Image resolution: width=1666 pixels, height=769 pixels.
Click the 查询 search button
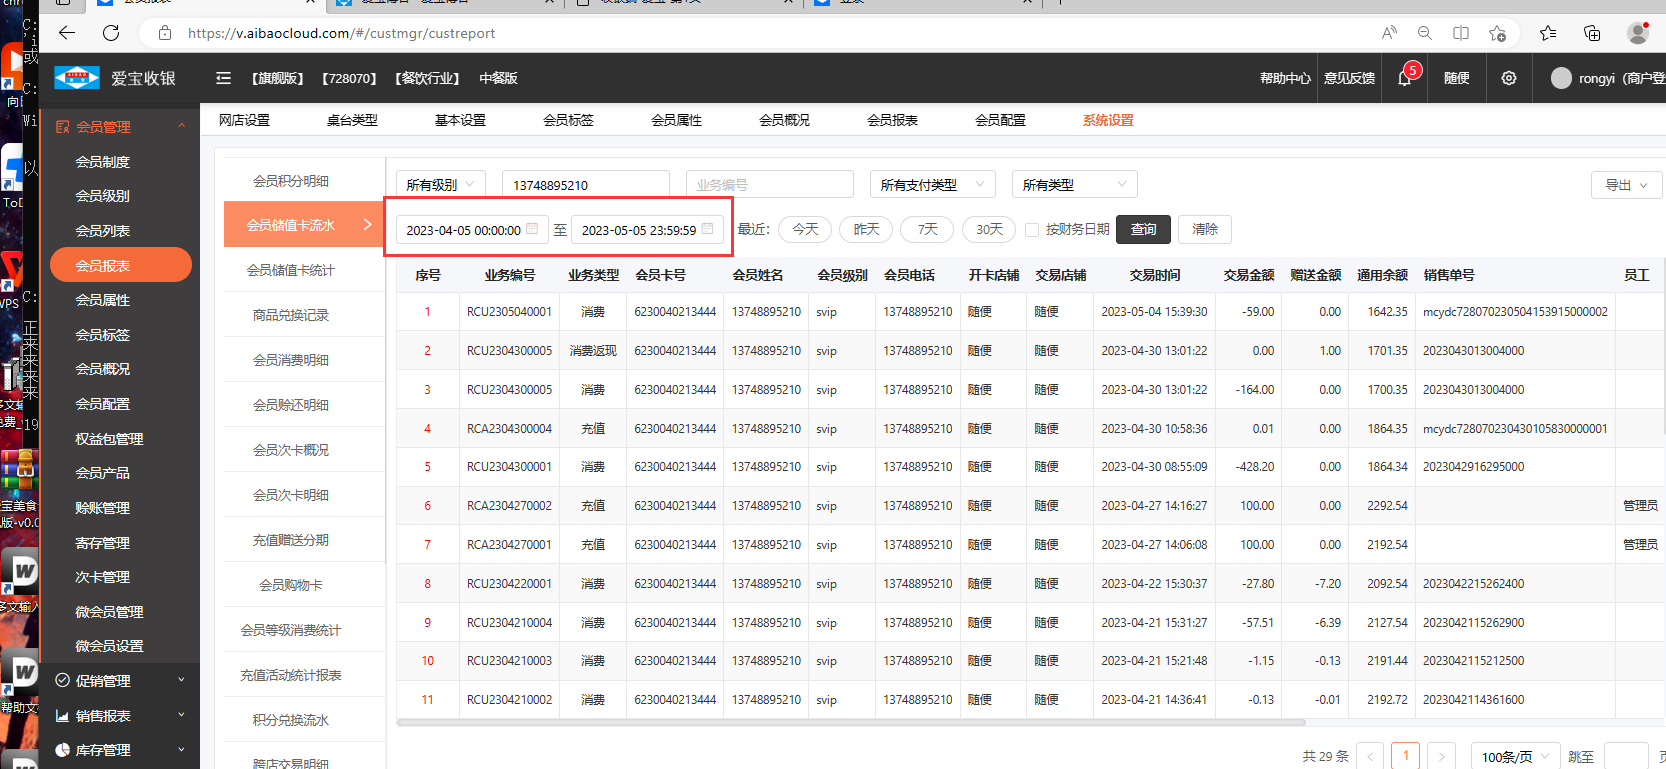[1143, 229]
